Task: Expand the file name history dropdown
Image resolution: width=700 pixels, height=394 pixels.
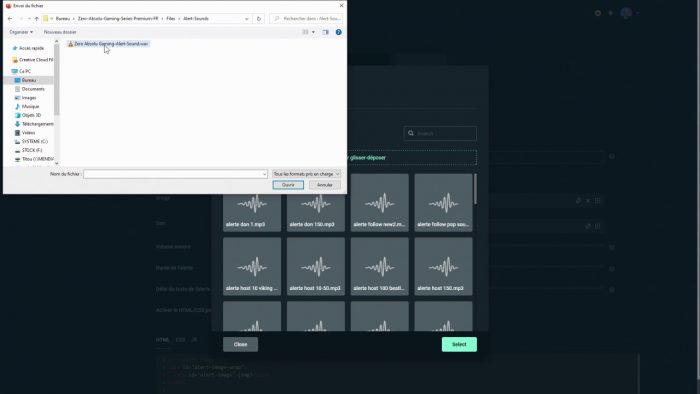Action: pyautogui.click(x=264, y=174)
